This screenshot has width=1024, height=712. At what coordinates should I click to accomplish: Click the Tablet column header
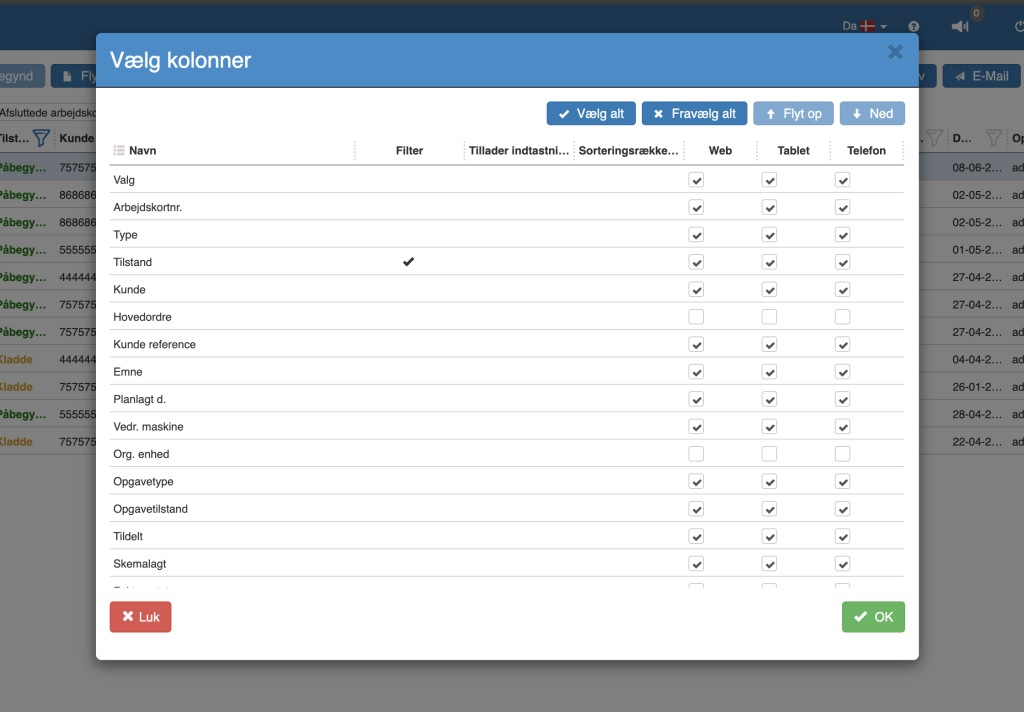[x=793, y=150]
